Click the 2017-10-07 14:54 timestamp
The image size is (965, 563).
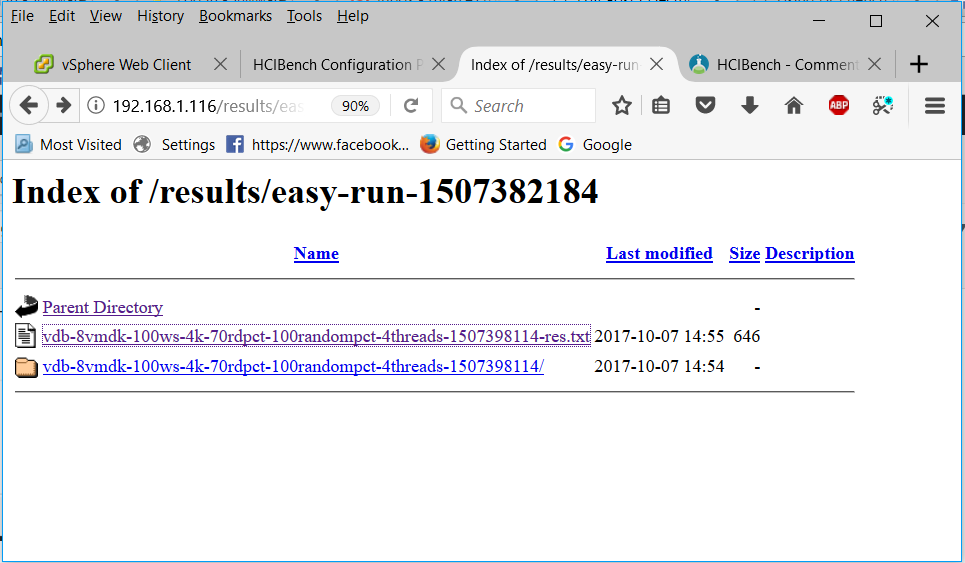click(659, 367)
